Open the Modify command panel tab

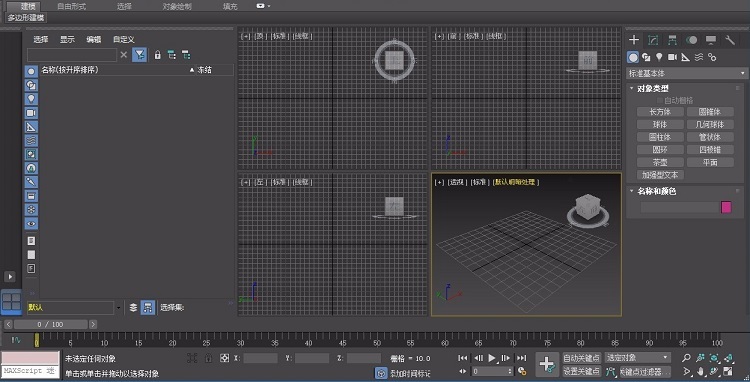[x=653, y=40]
